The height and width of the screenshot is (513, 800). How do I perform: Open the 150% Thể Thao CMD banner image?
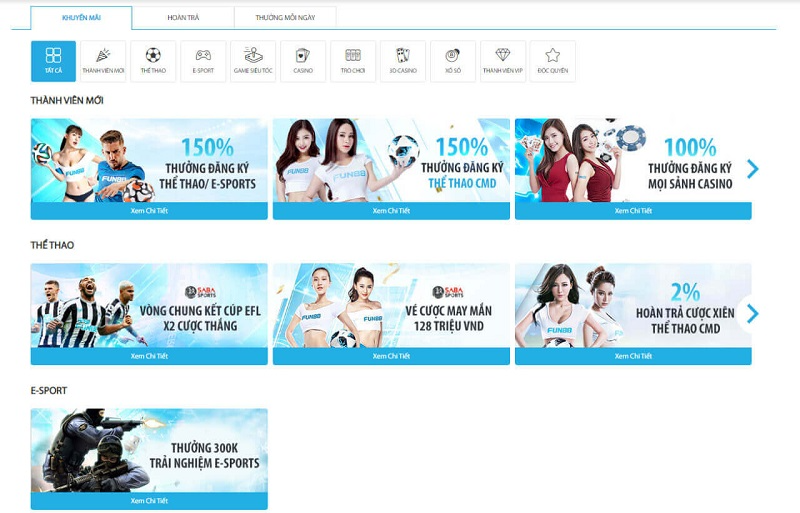[x=391, y=161]
